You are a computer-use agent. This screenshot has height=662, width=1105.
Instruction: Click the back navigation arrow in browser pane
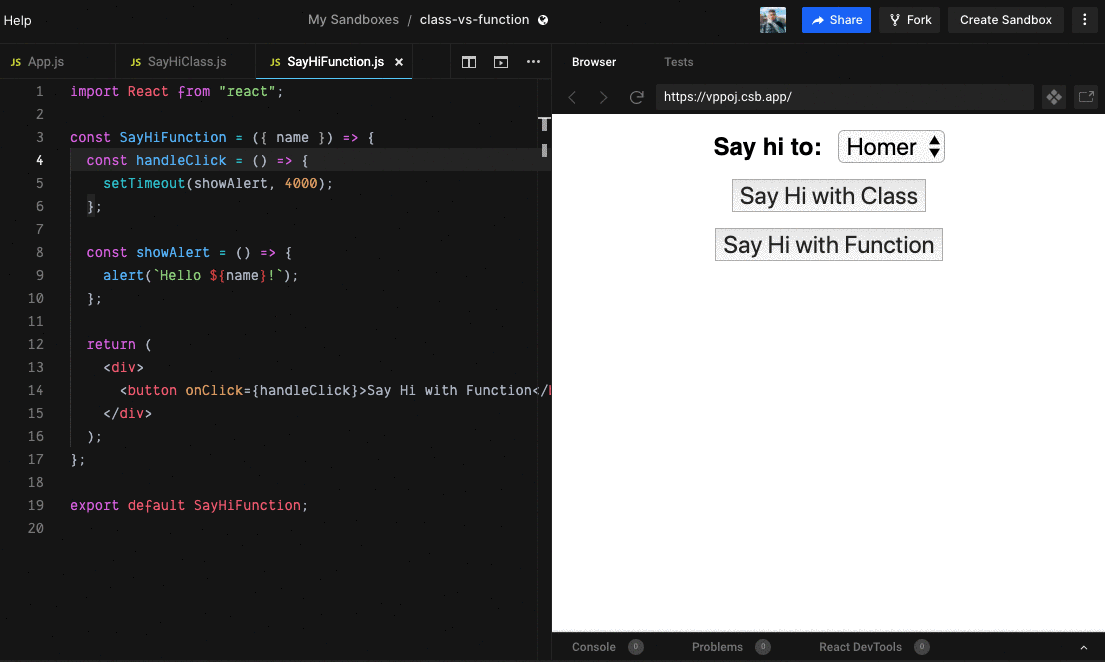click(572, 97)
